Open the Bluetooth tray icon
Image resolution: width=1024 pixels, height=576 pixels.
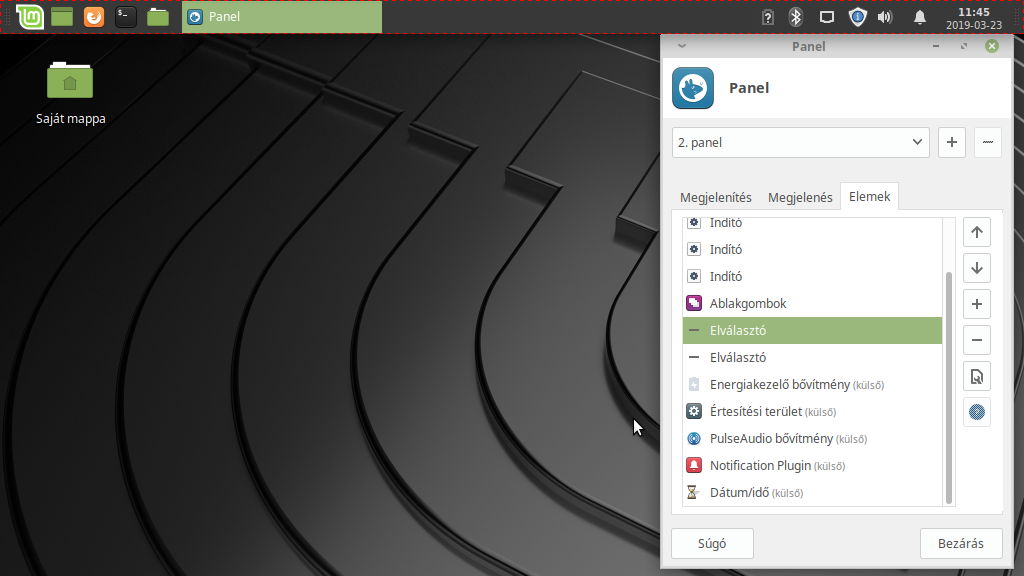click(795, 17)
